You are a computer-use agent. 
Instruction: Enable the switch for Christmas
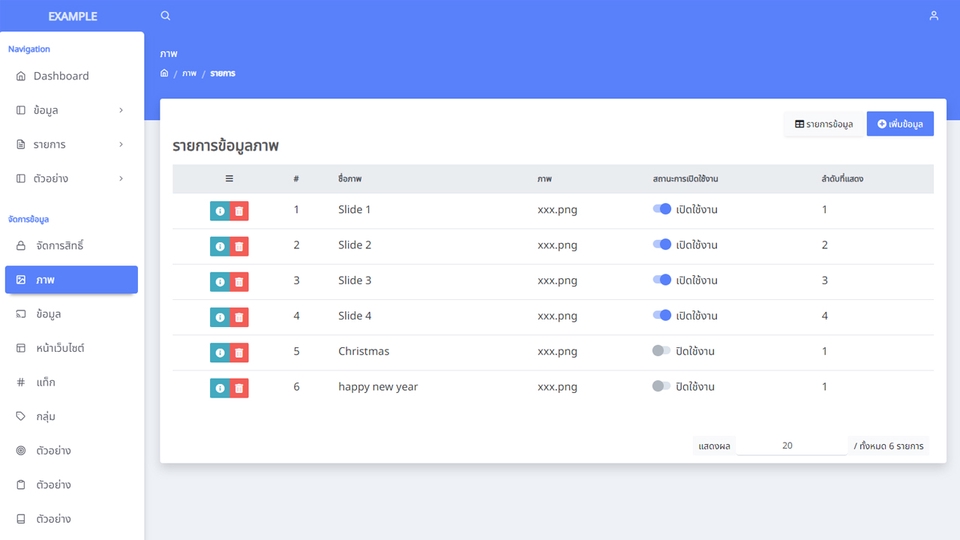coord(661,351)
